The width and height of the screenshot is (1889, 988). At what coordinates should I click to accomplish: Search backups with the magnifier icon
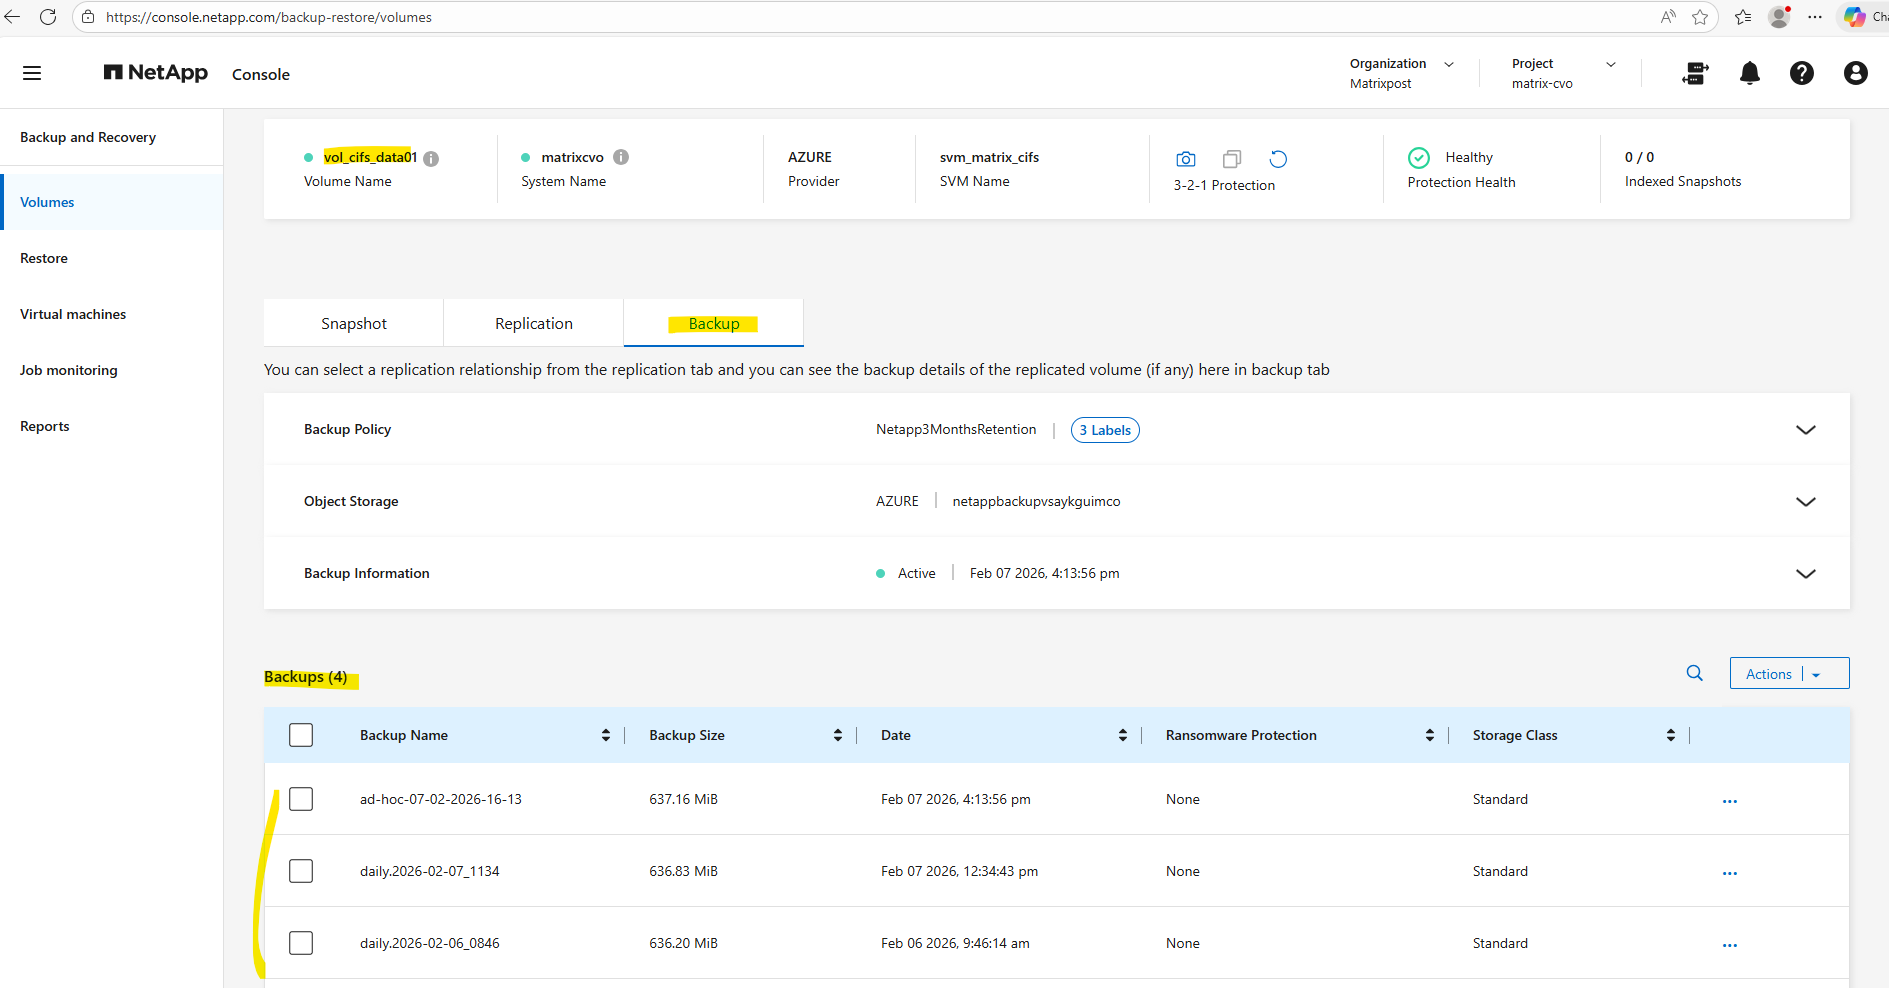click(x=1694, y=673)
